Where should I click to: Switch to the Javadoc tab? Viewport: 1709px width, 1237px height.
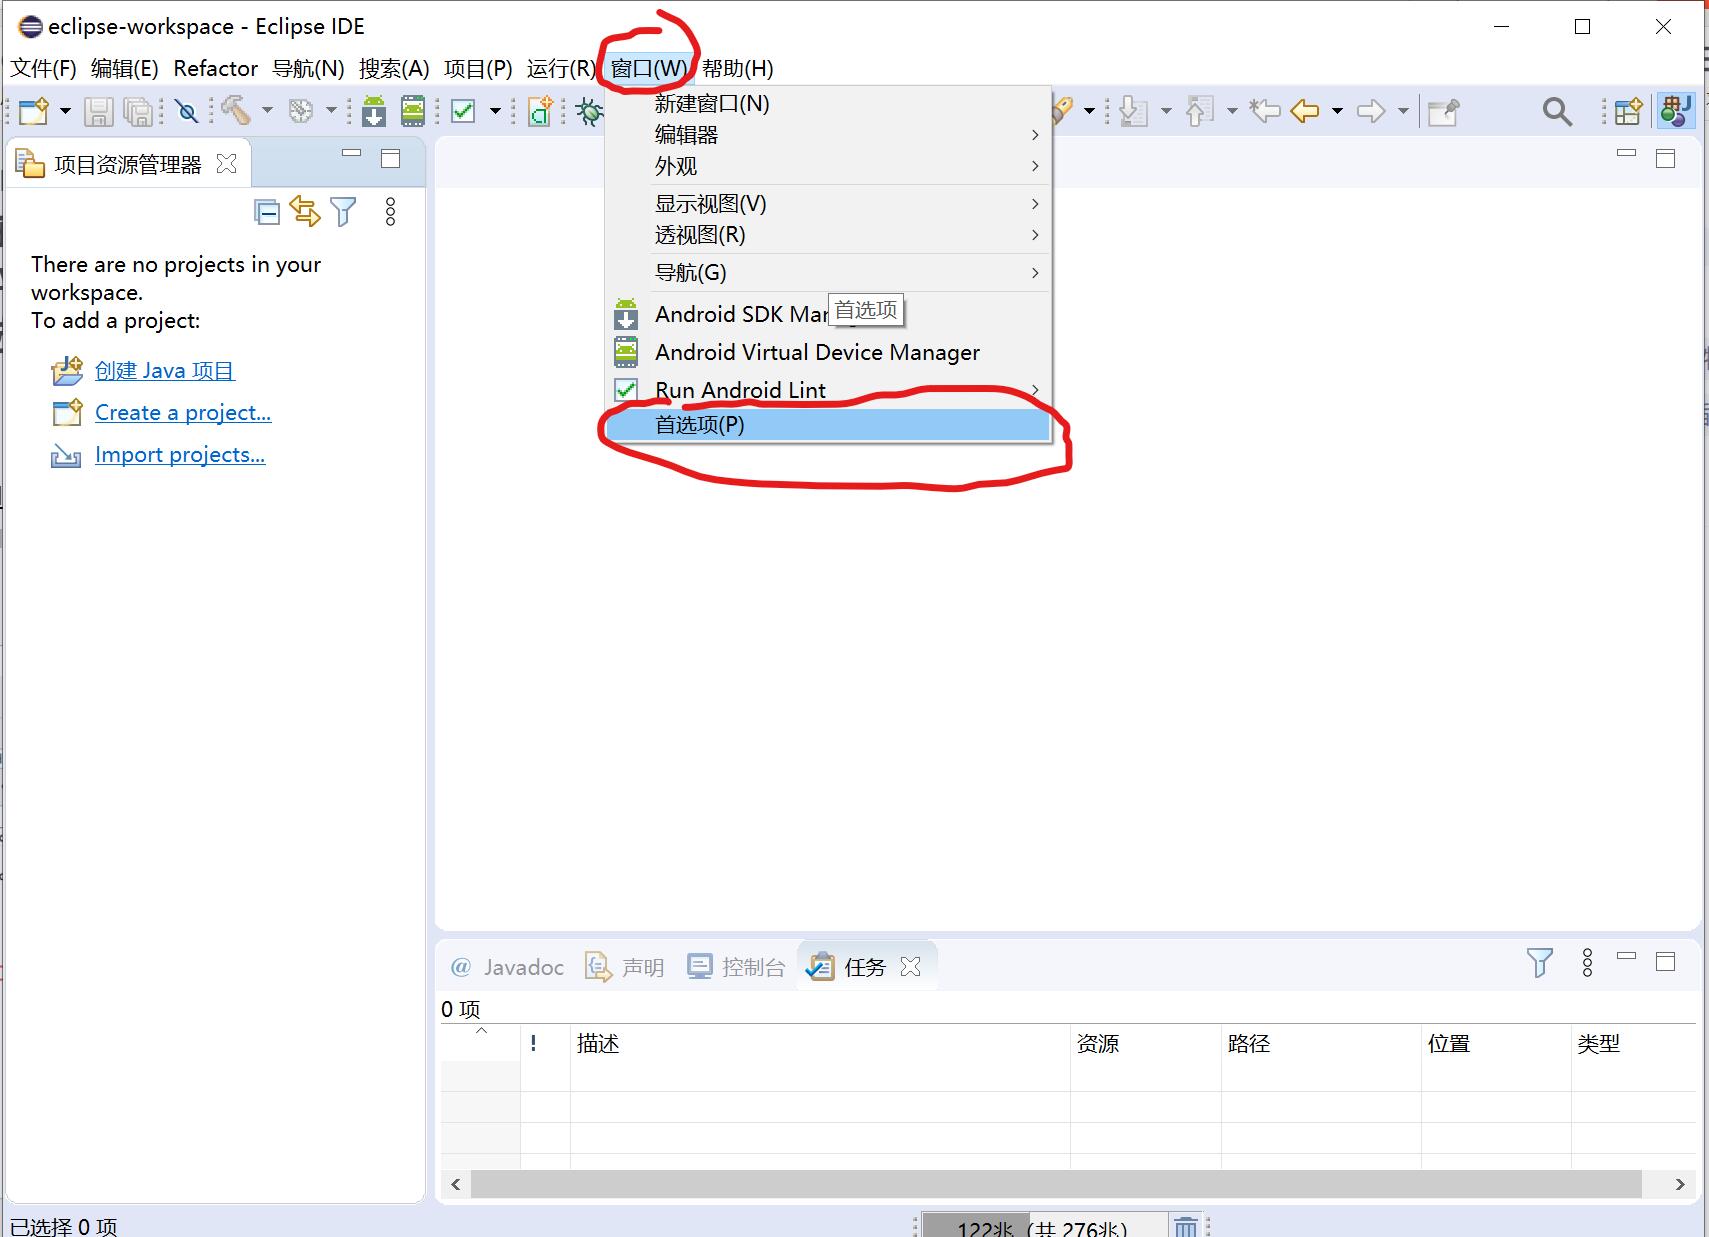[x=507, y=967]
